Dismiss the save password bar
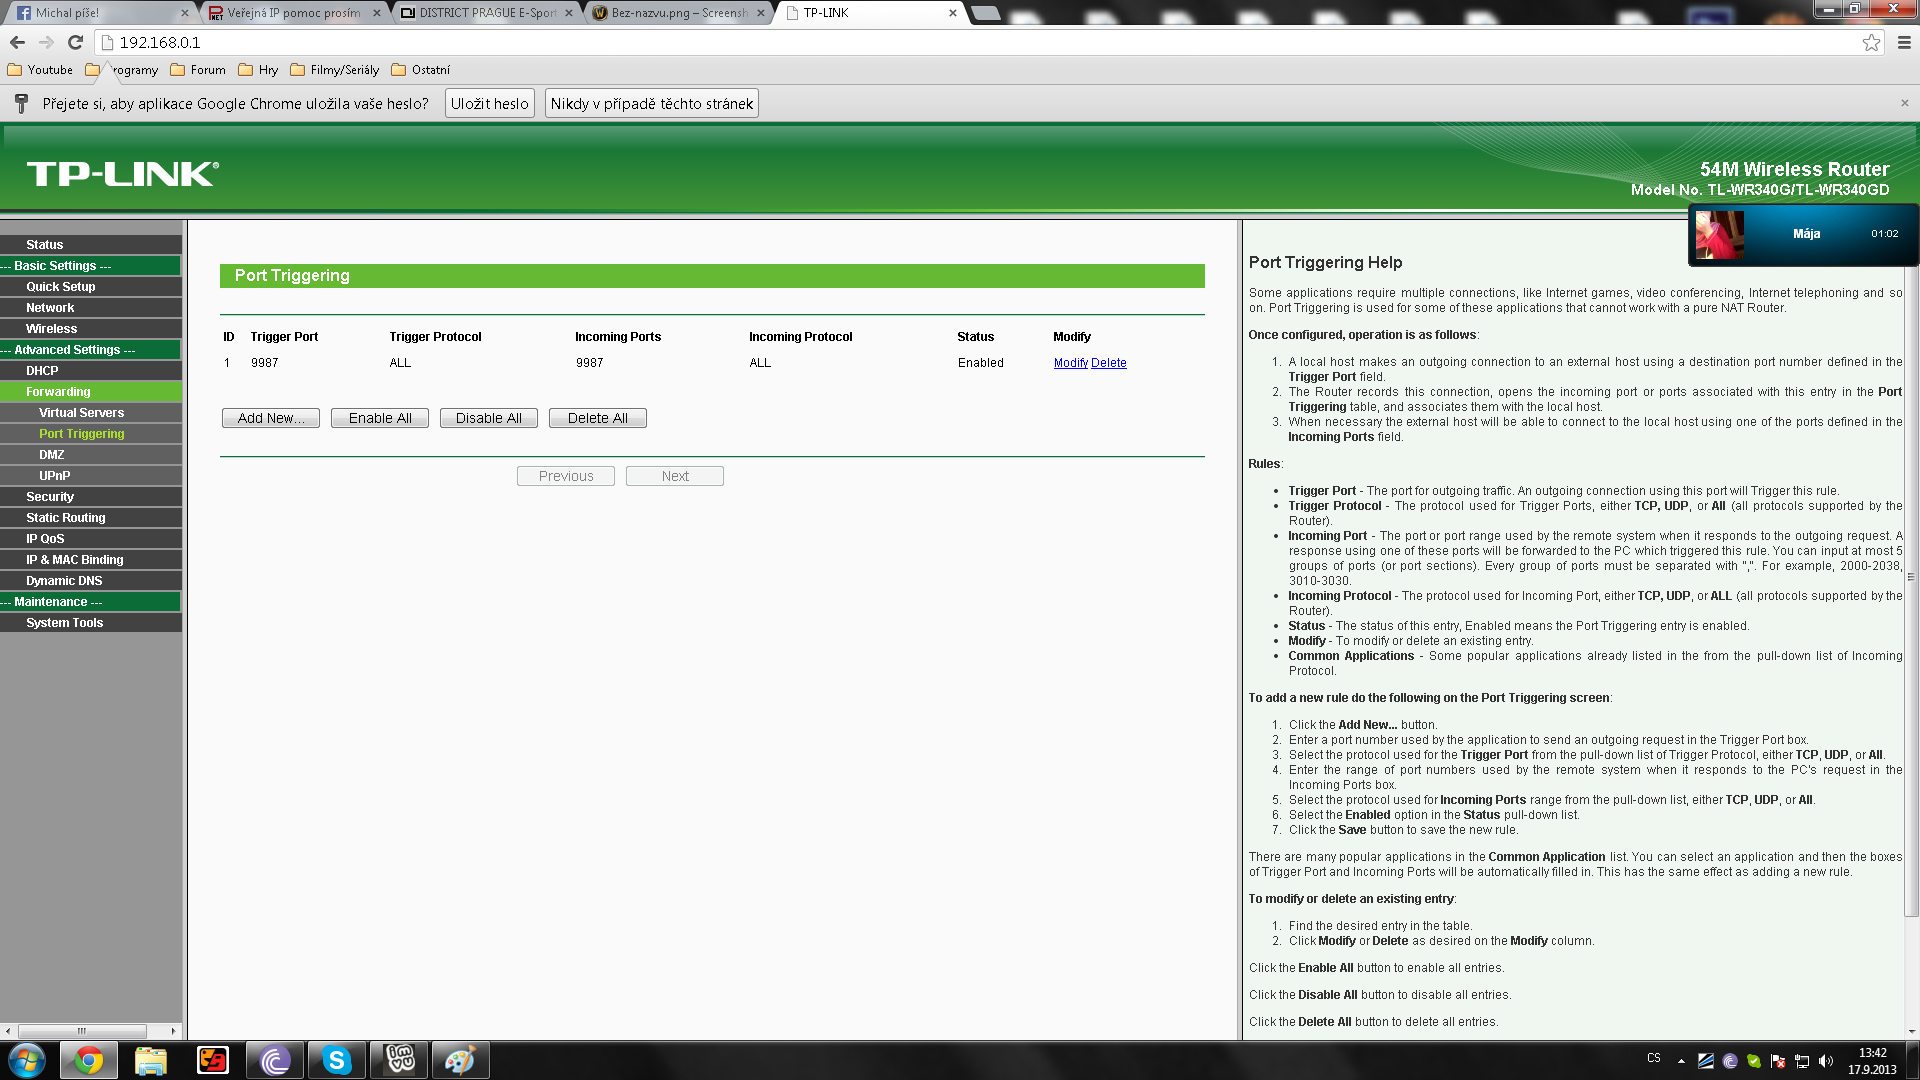Image resolution: width=1920 pixels, height=1080 pixels. click(x=1904, y=103)
